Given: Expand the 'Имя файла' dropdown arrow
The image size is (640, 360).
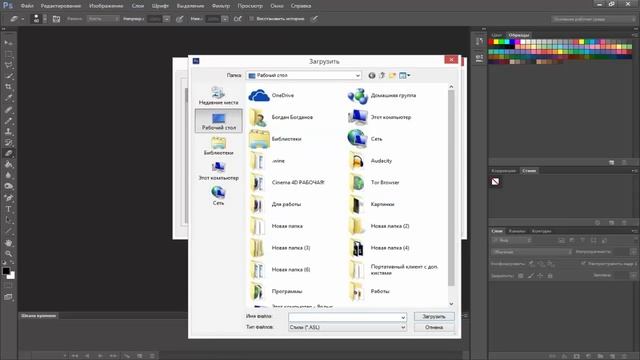Looking at the screenshot, I should point(403,317).
